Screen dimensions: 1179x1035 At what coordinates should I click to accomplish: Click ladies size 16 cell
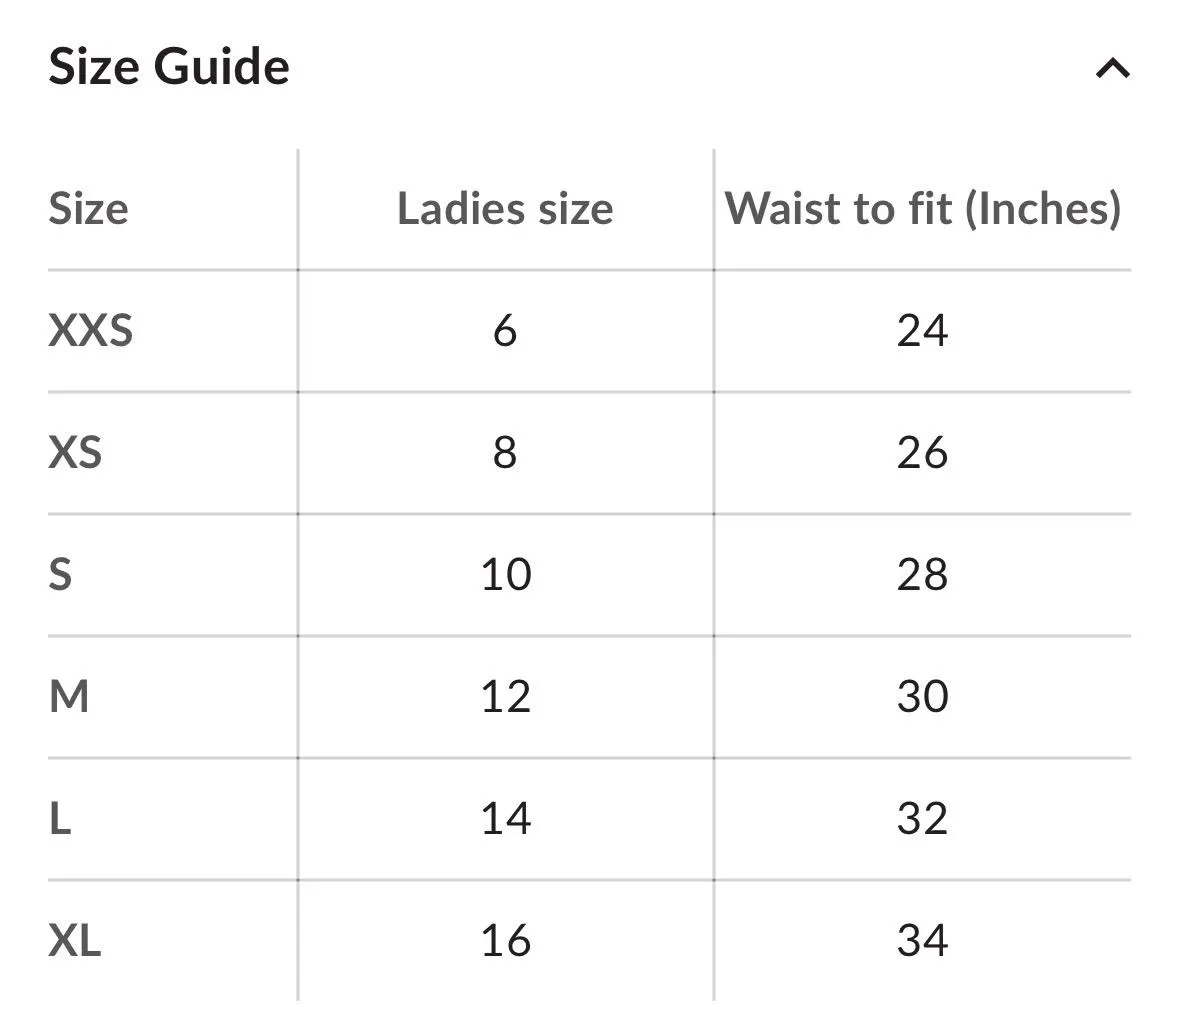click(505, 941)
